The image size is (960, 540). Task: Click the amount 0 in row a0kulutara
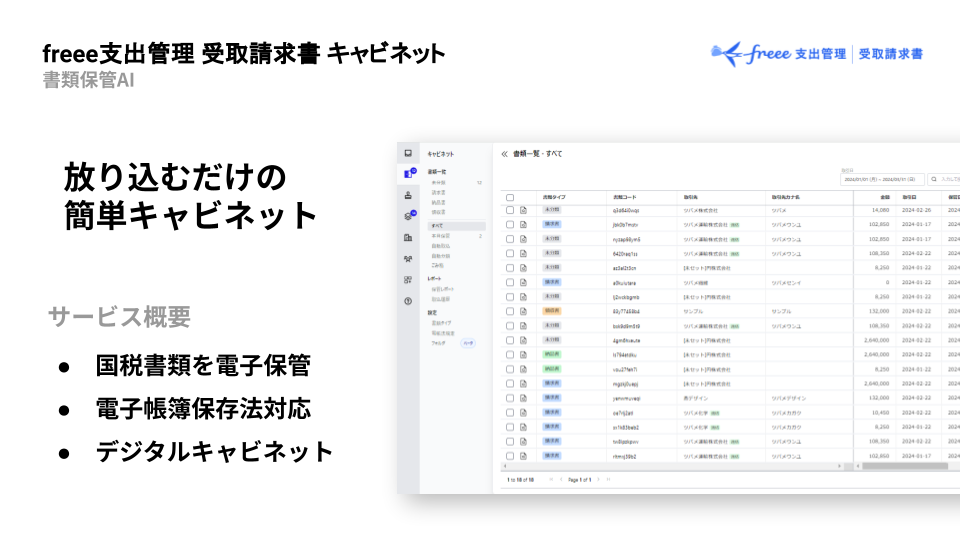(x=887, y=283)
